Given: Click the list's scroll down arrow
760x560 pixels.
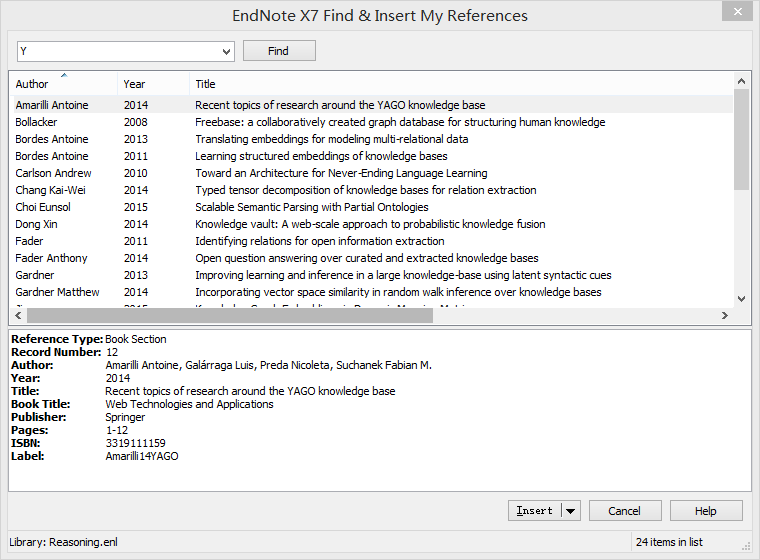Looking at the screenshot, I should (741, 299).
